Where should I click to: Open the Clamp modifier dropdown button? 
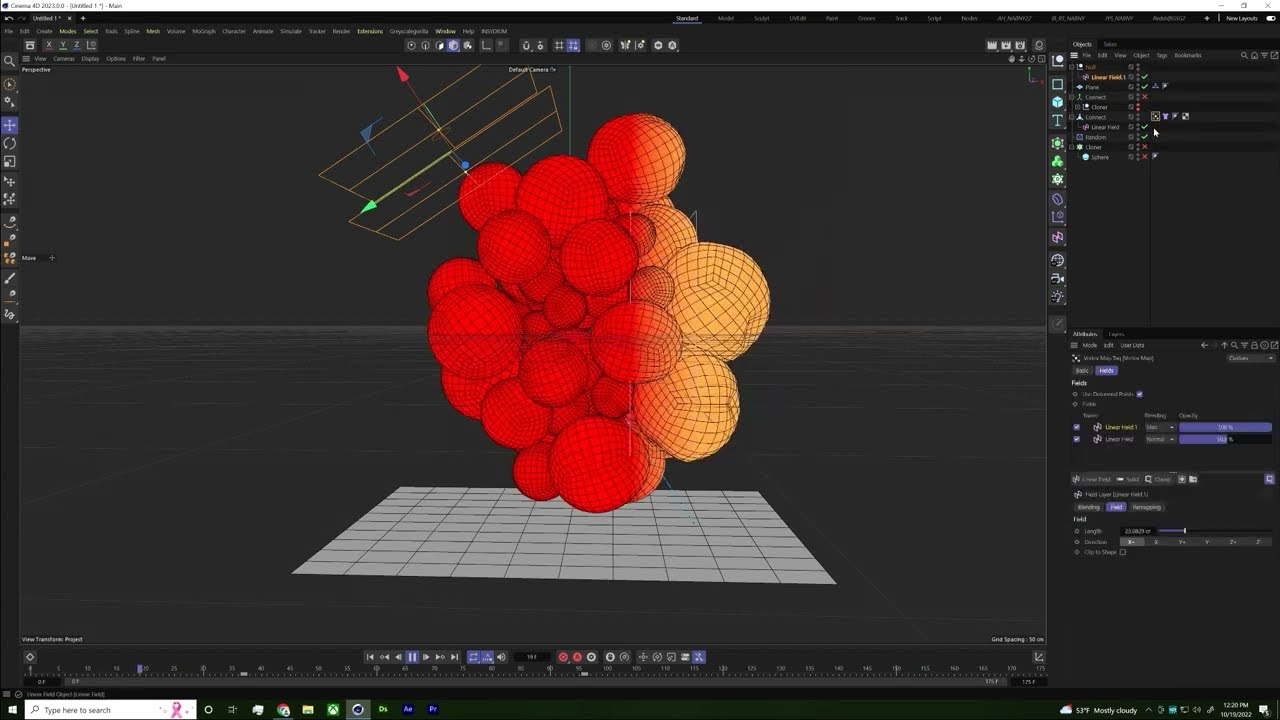(x=1158, y=479)
